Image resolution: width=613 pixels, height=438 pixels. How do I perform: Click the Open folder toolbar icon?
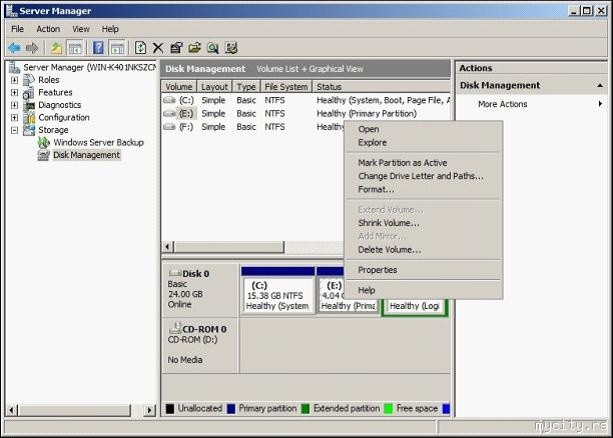click(x=194, y=48)
